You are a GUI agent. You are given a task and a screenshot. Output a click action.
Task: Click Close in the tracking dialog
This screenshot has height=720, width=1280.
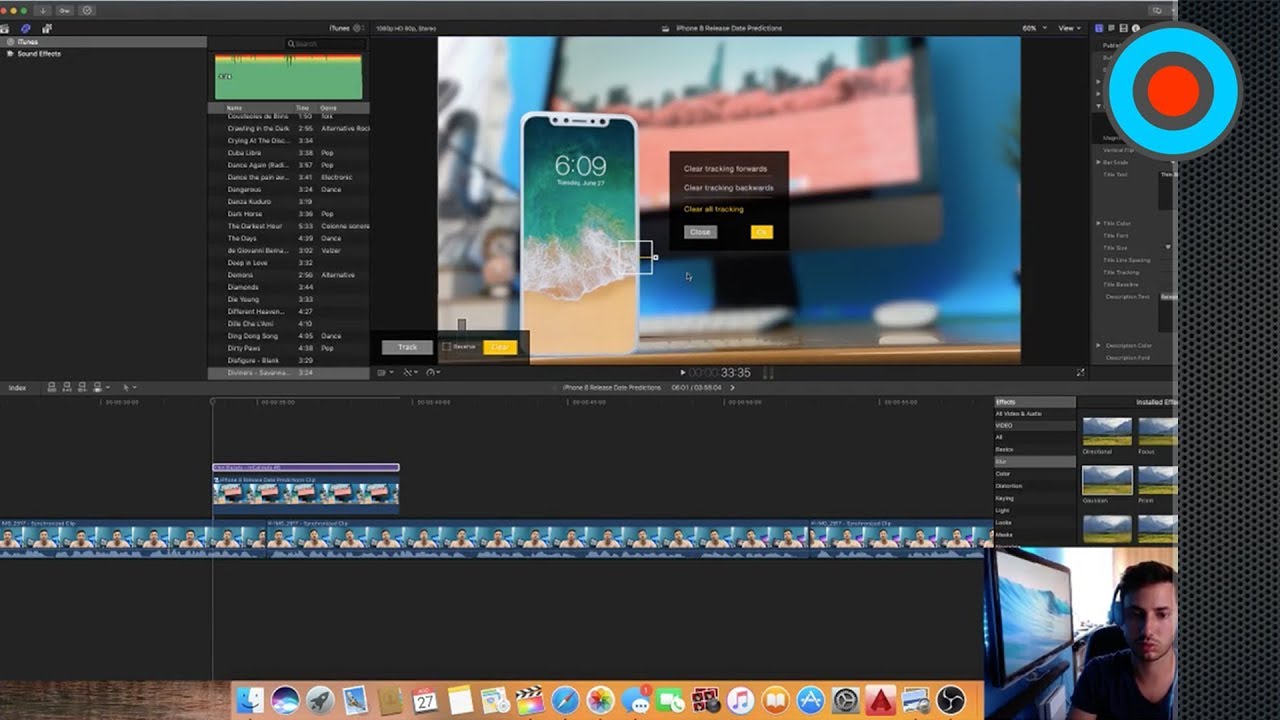coord(701,232)
